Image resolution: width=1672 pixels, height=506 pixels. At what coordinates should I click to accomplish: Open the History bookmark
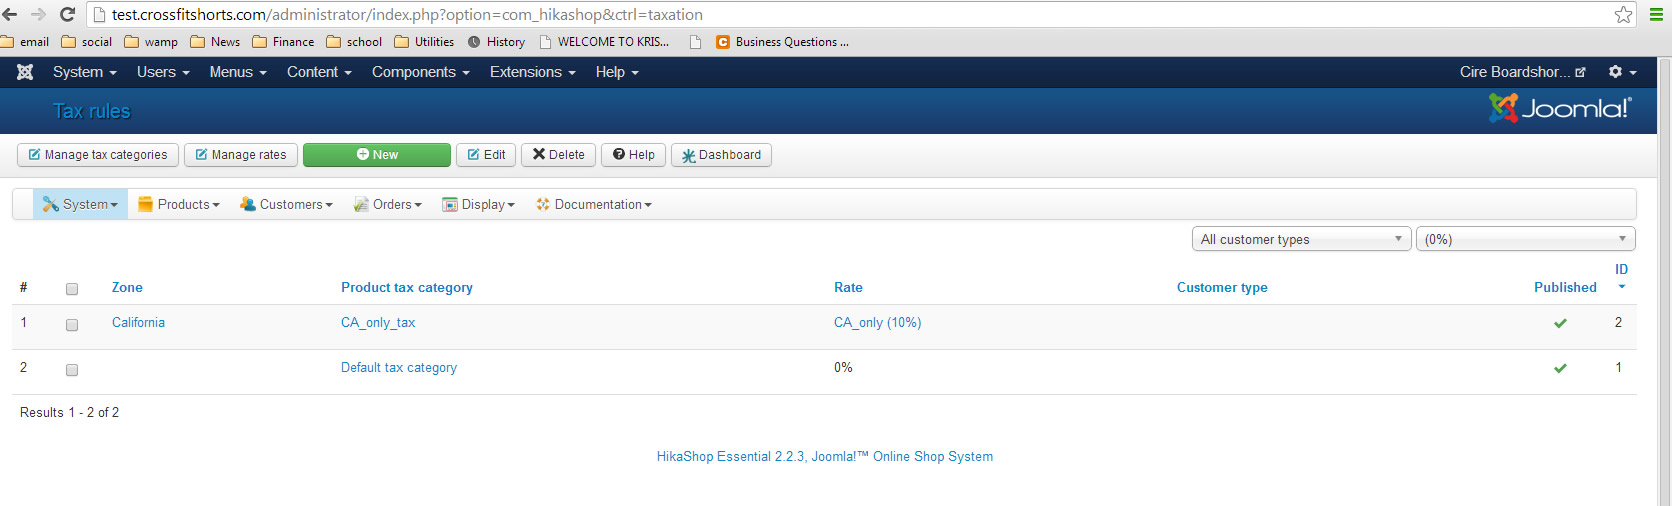tap(496, 42)
